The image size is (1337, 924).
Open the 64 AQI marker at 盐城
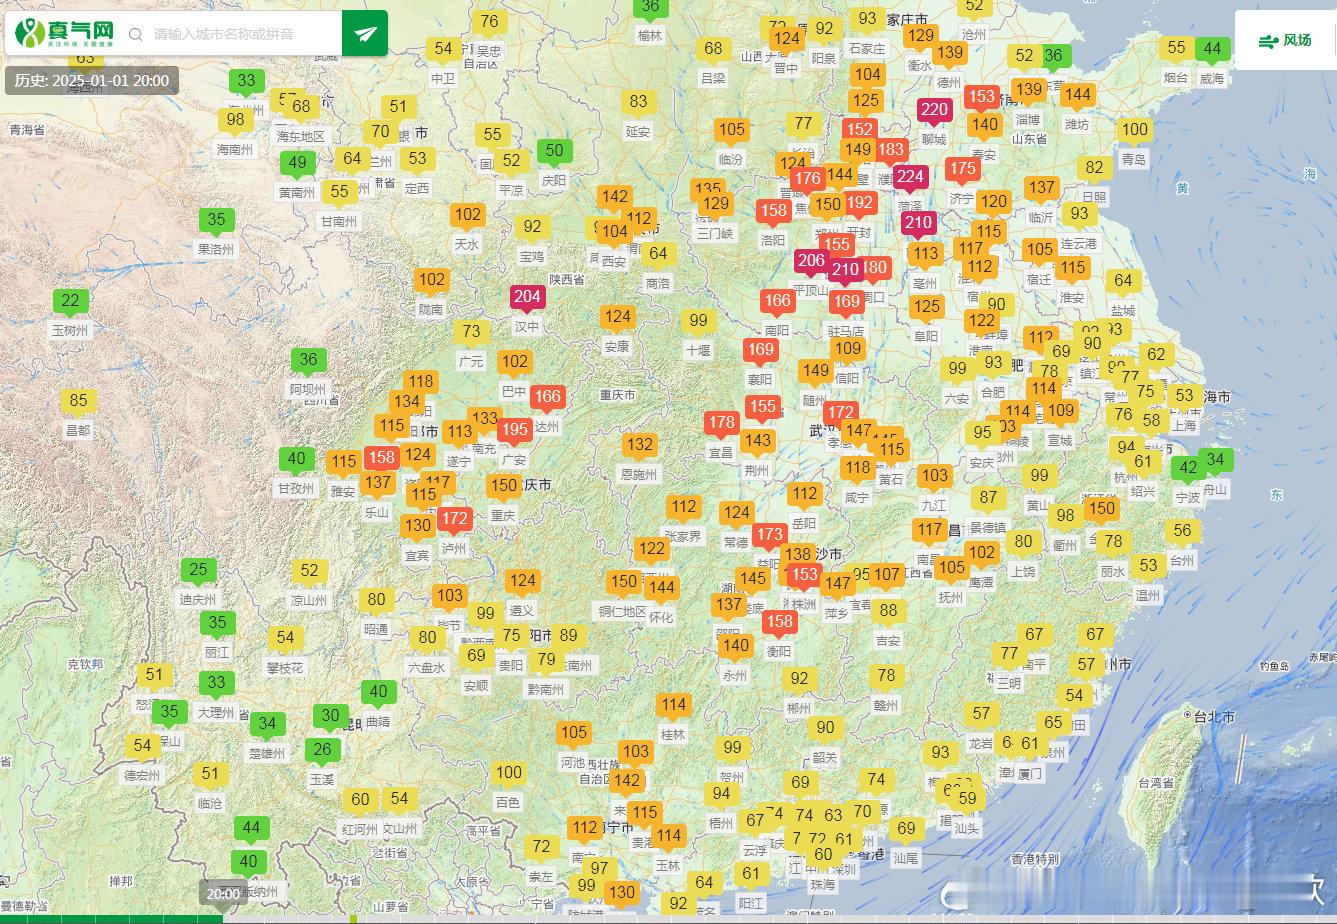click(1123, 282)
